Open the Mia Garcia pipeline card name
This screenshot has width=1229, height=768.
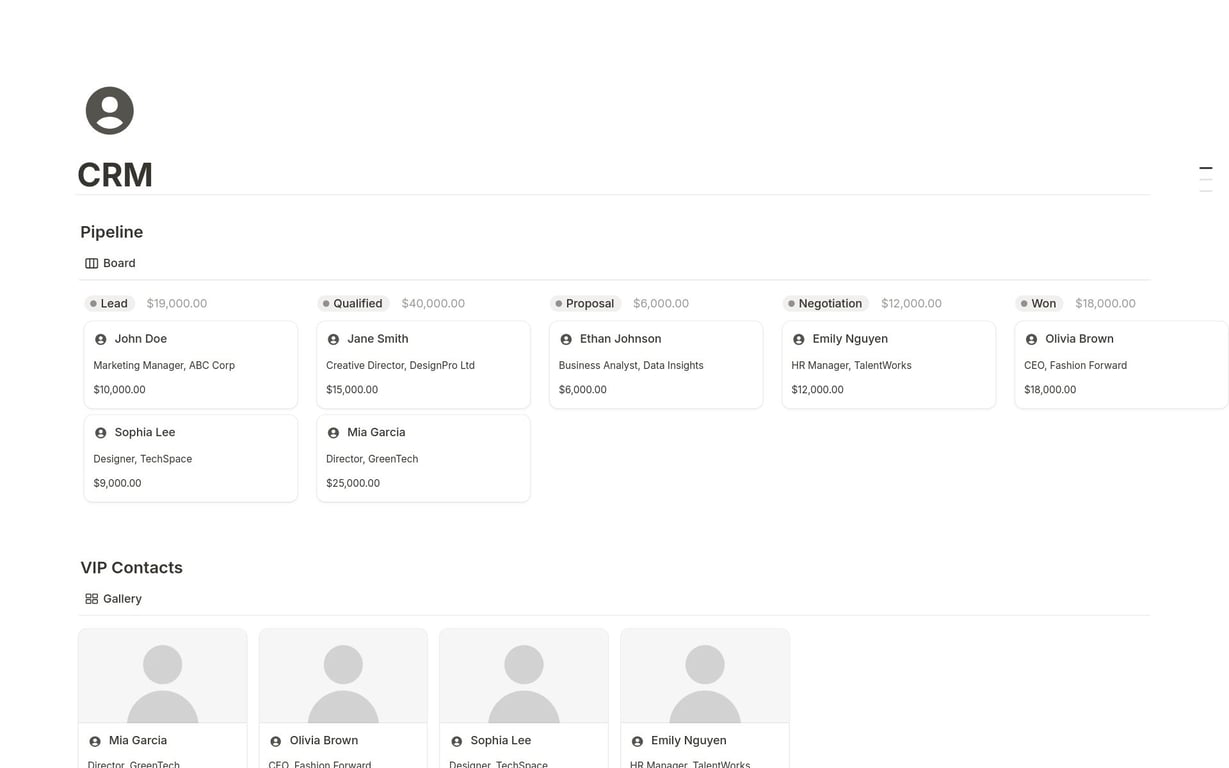pyautogui.click(x=376, y=433)
